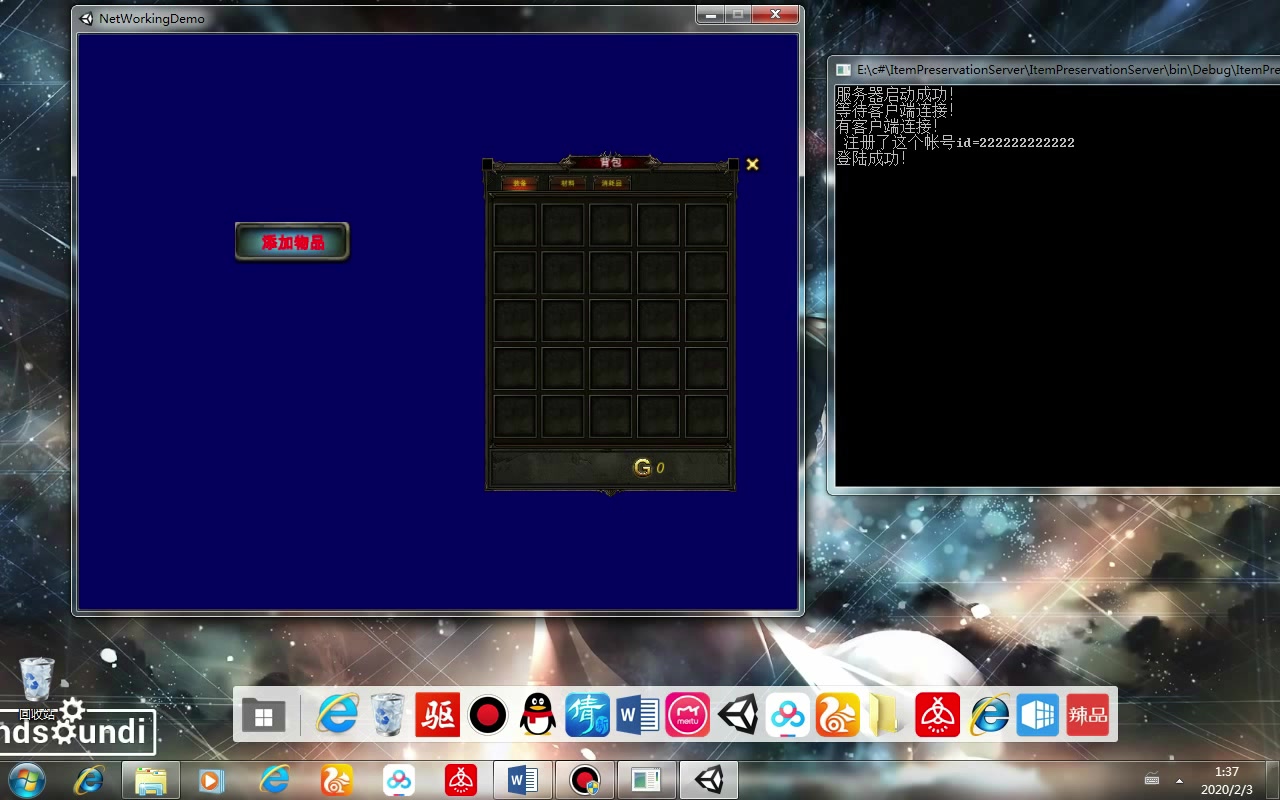Image resolution: width=1280 pixels, height=800 pixels.
Task: Click console line with id=222222222222
Action: 959,142
